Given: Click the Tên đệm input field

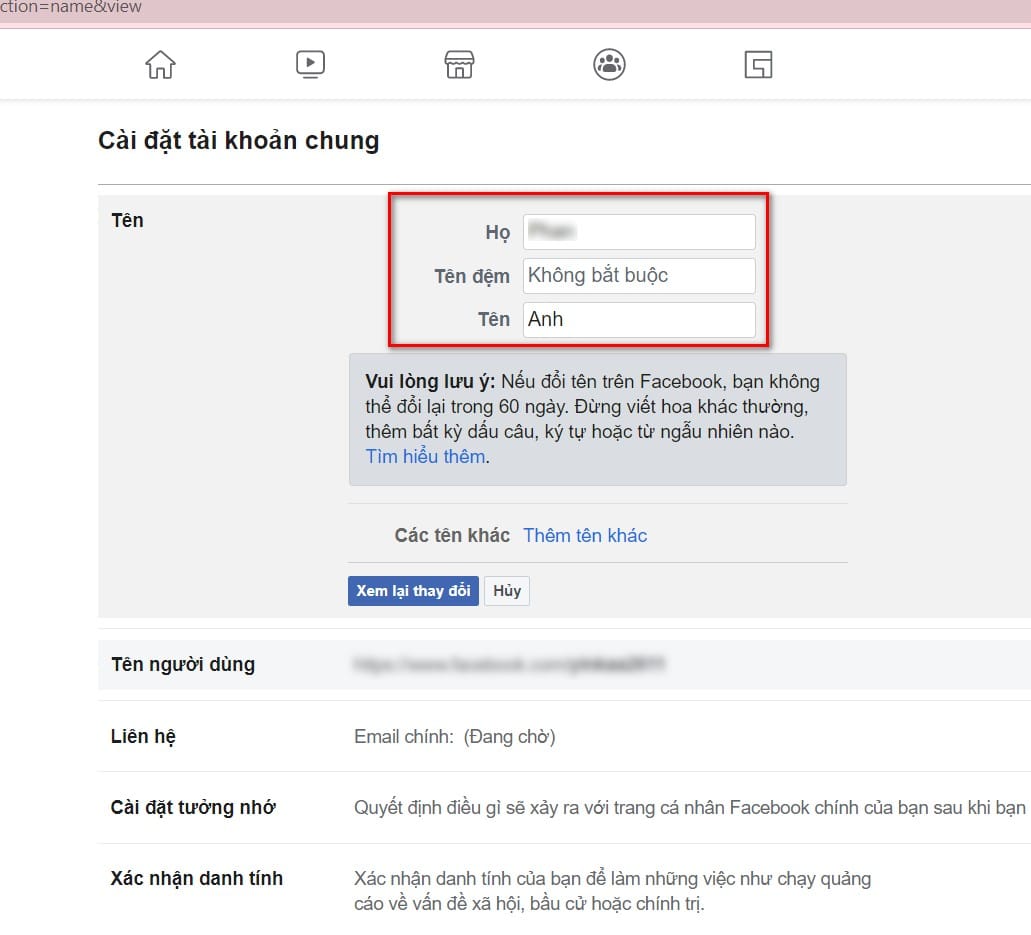Looking at the screenshot, I should pos(639,276).
